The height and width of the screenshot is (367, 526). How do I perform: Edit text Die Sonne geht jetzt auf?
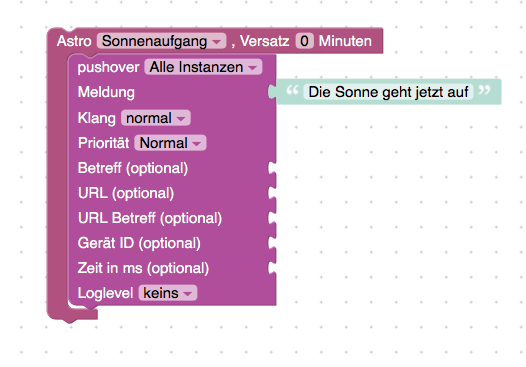coord(388,92)
